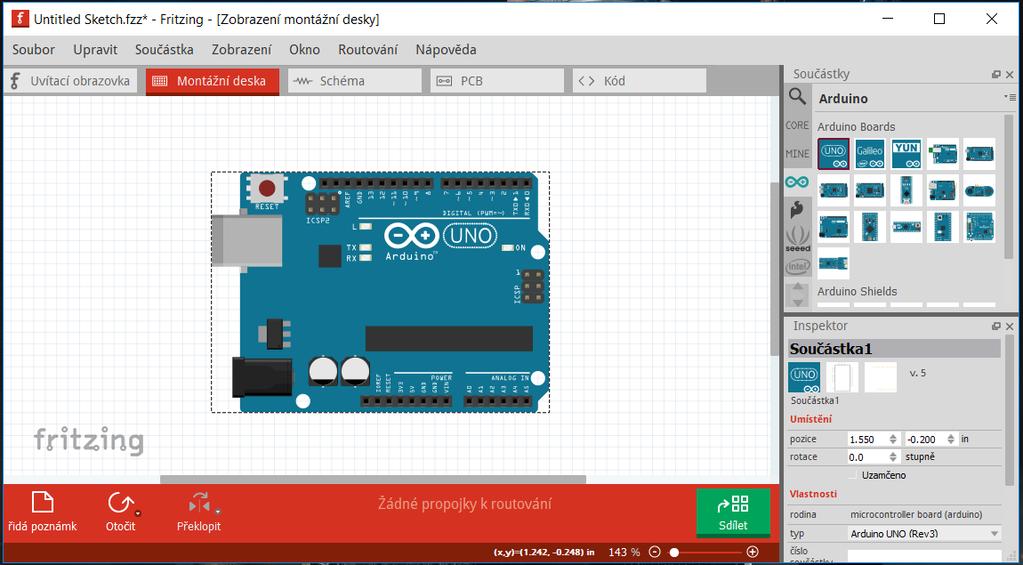The height and width of the screenshot is (565, 1023).
Task: Open the Součástka menu
Action: pos(164,50)
